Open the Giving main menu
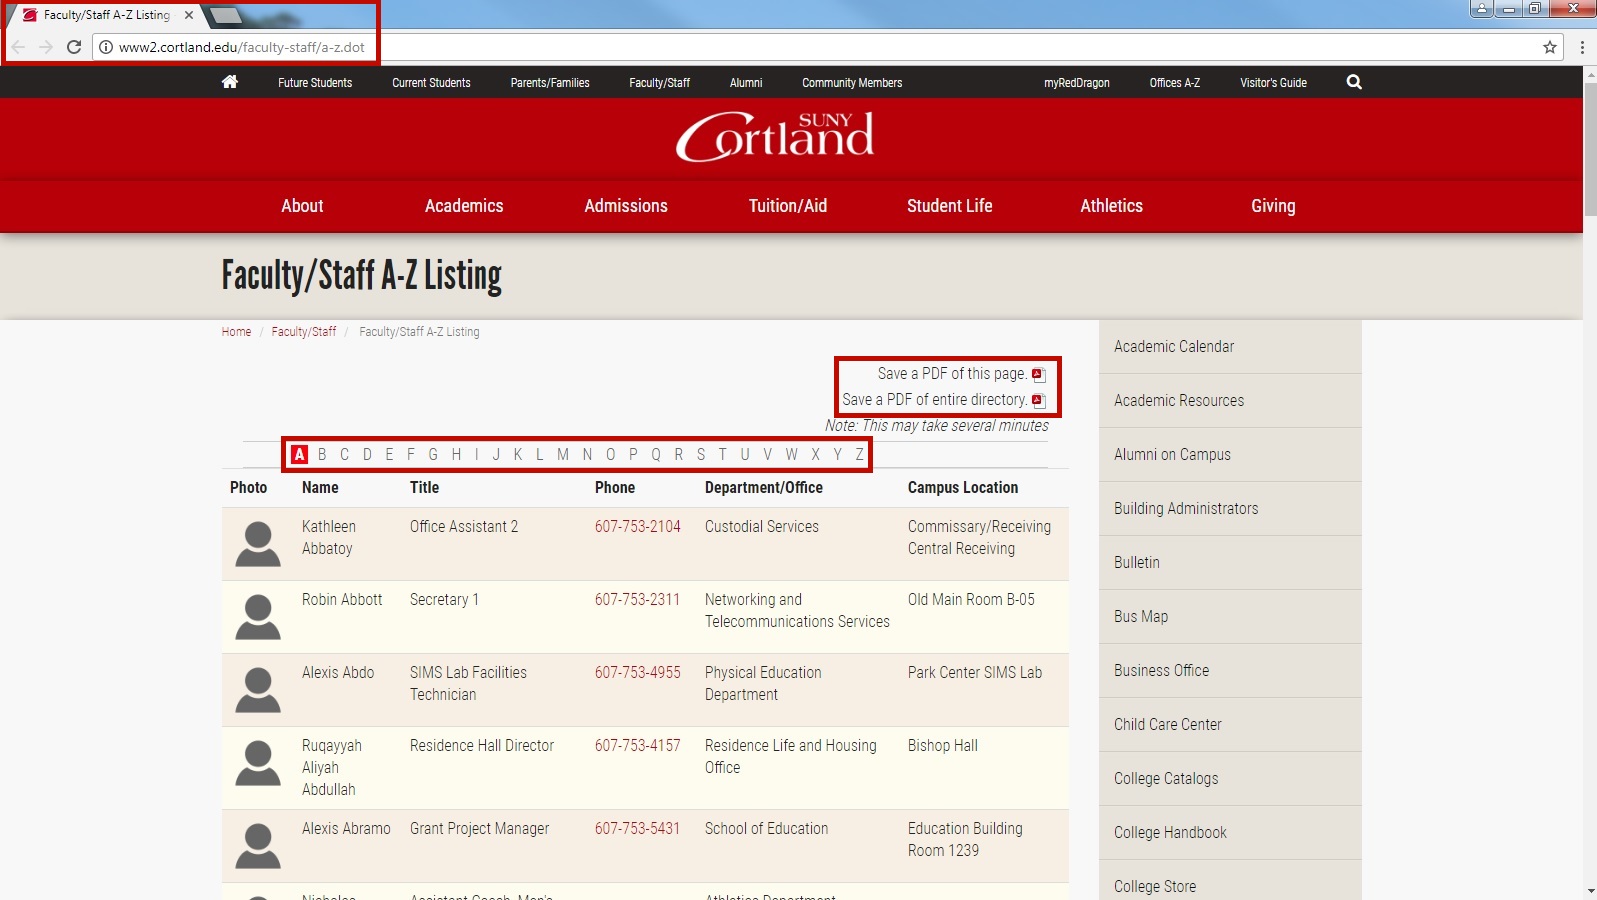 point(1273,206)
